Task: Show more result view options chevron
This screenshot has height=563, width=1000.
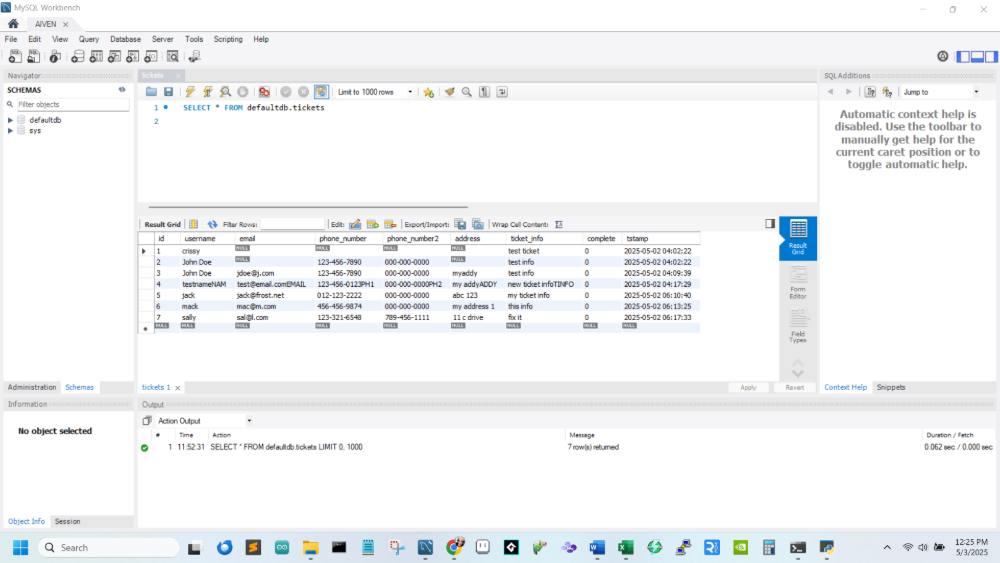Action: coord(798,374)
